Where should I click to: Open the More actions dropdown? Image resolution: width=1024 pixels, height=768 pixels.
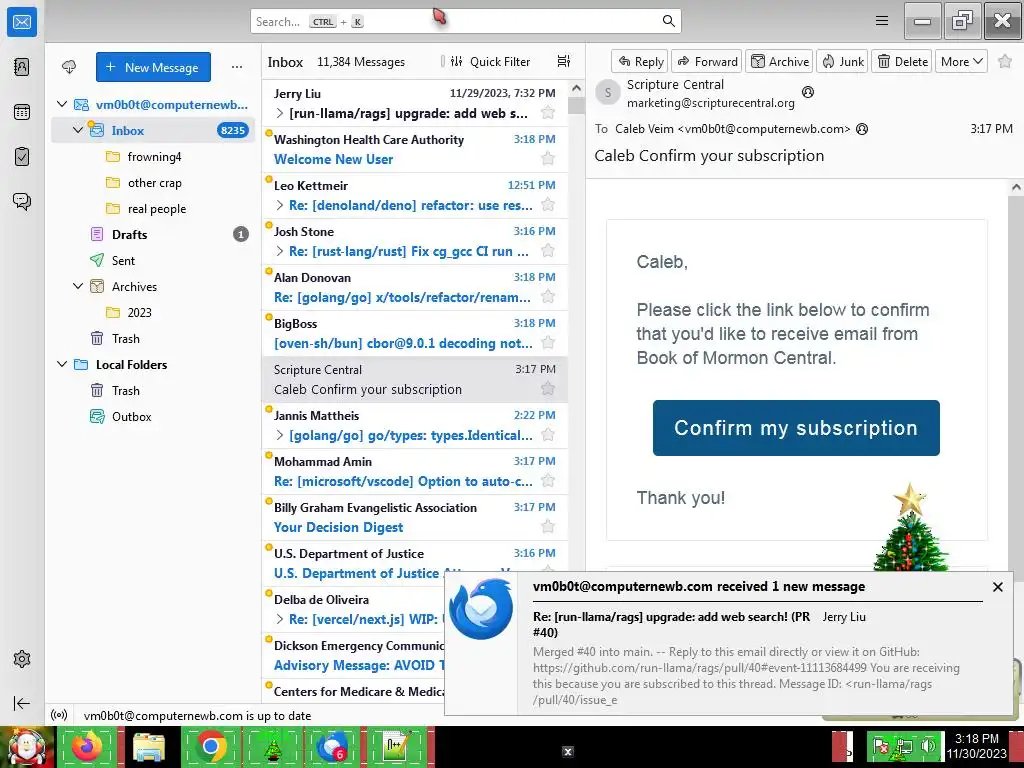[961, 61]
